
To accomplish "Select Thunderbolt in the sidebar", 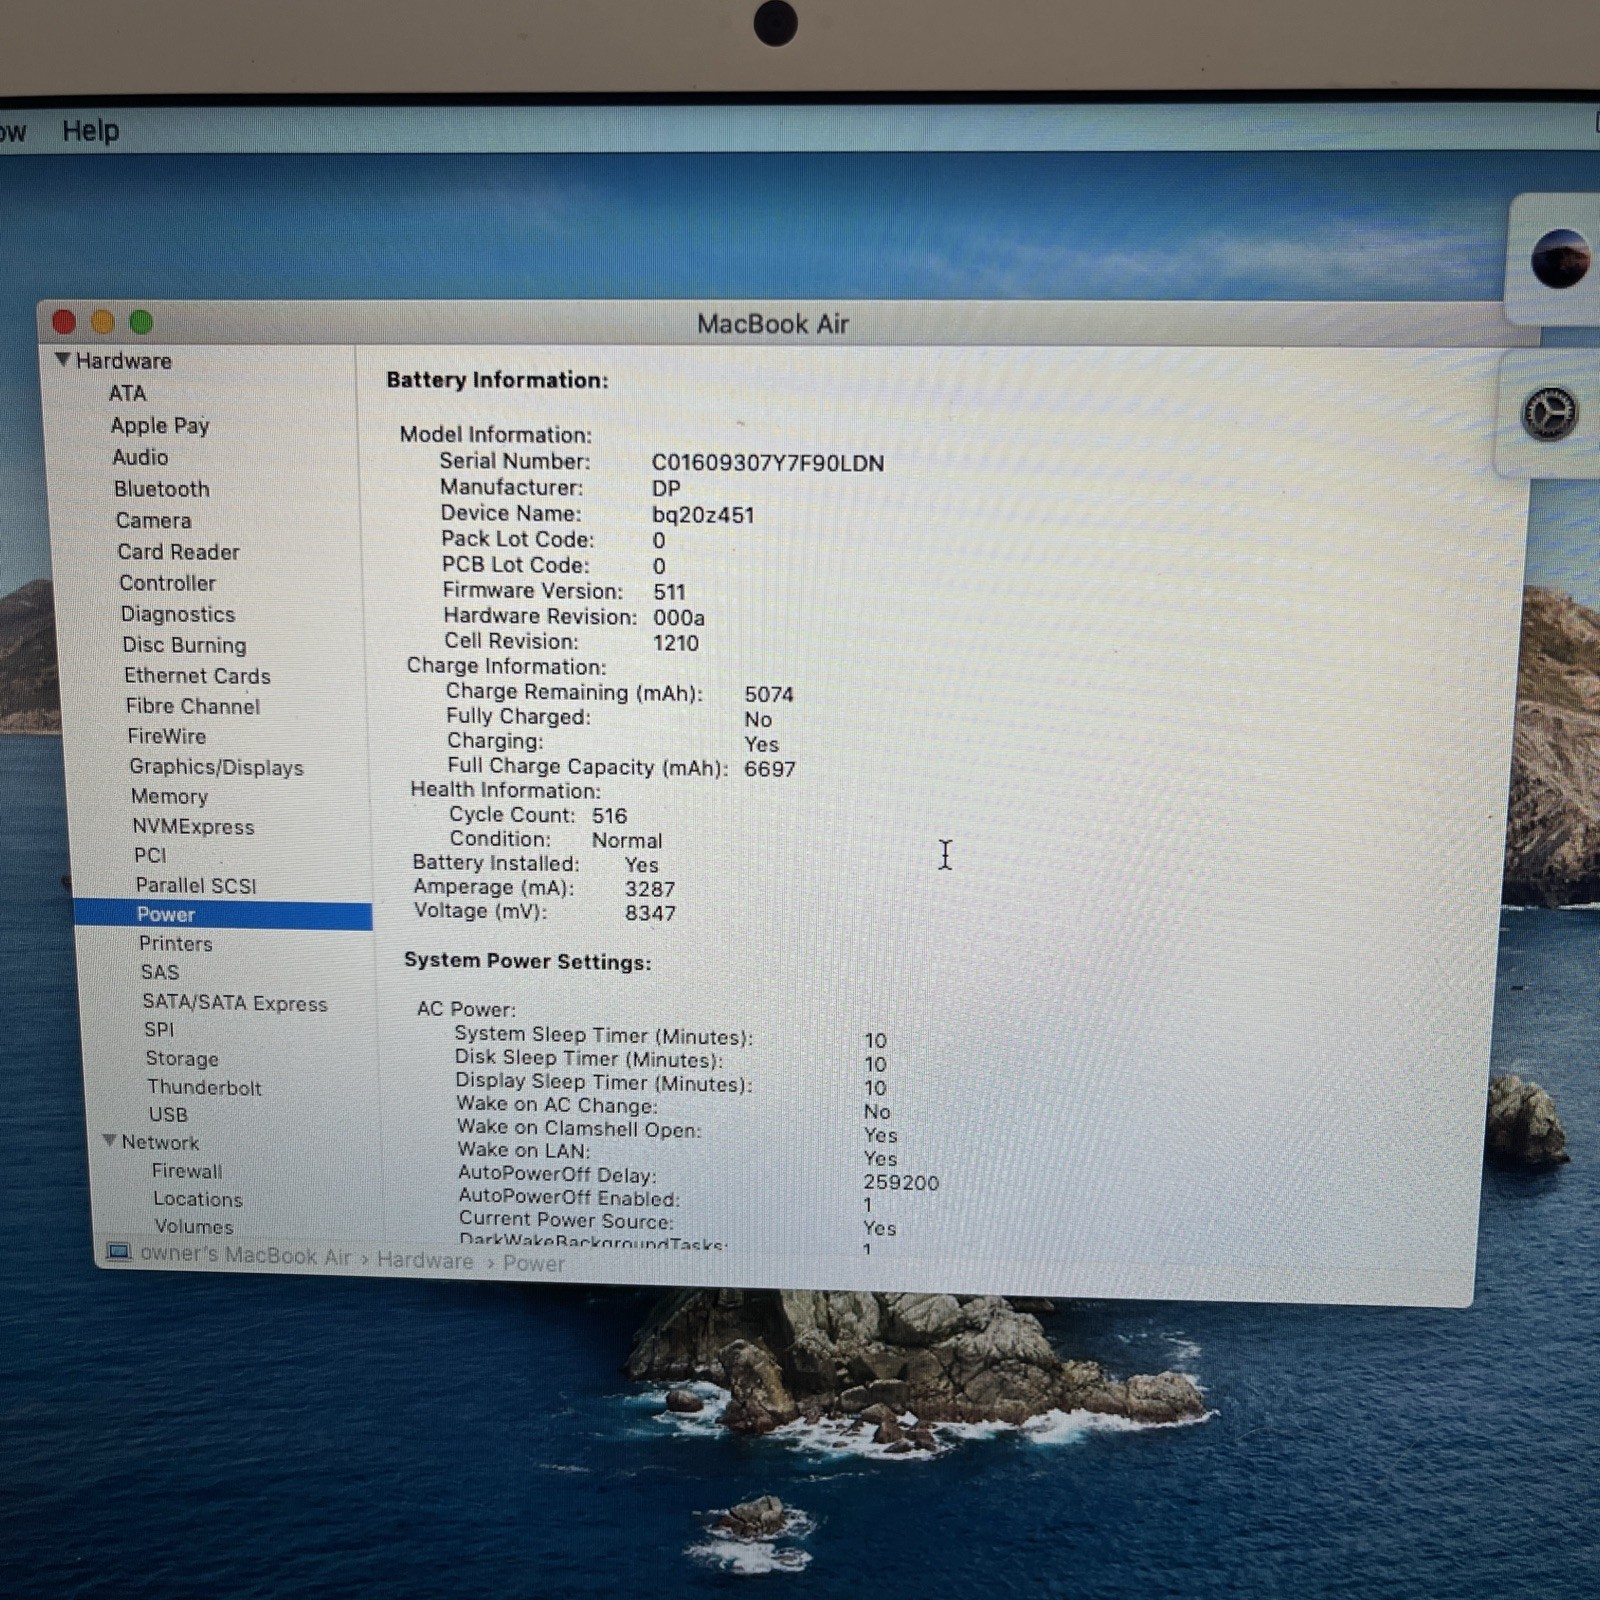I will click(204, 1087).
